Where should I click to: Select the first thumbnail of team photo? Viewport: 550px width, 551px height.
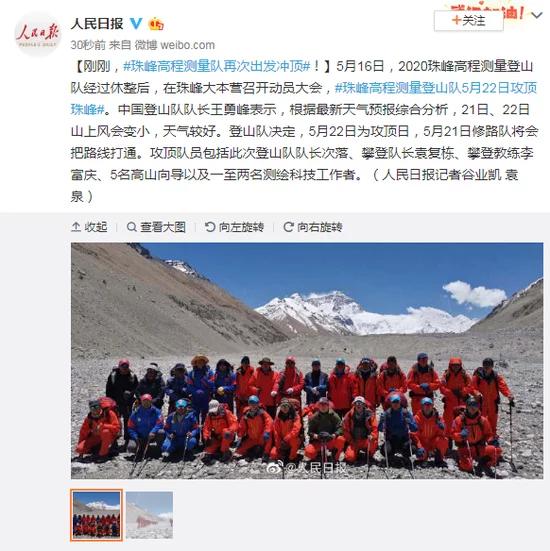click(96, 515)
